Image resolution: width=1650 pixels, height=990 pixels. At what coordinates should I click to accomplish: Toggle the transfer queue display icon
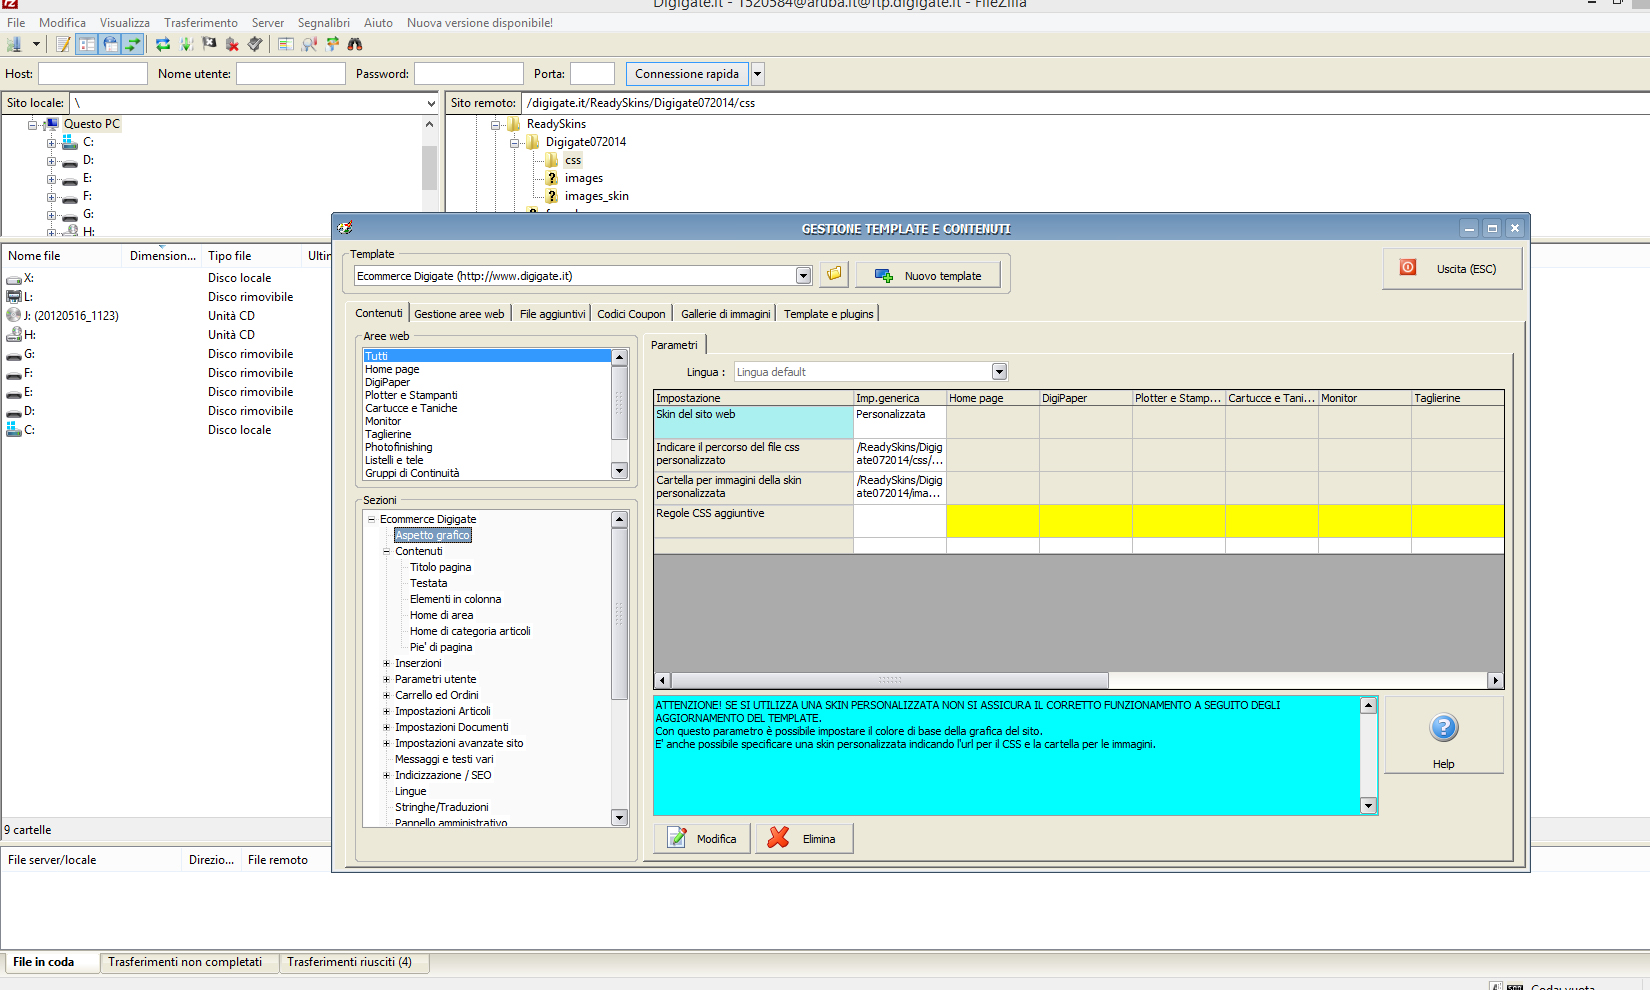[x=133, y=44]
